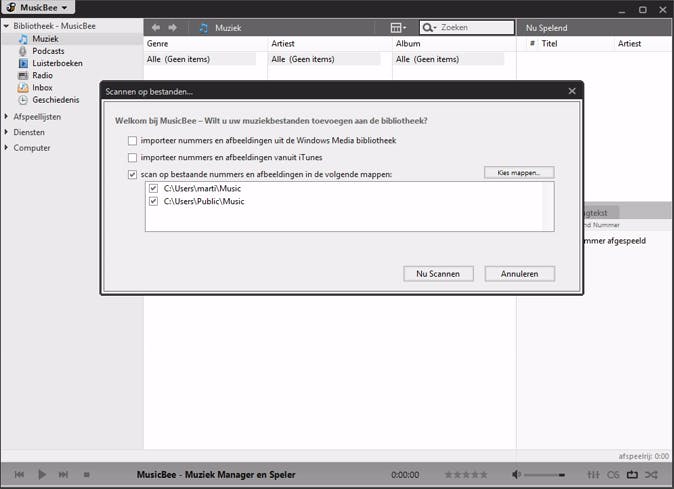Viewport: 674px width, 489px height.
Task: Click the search magnifier dropdown icon
Action: (429, 28)
